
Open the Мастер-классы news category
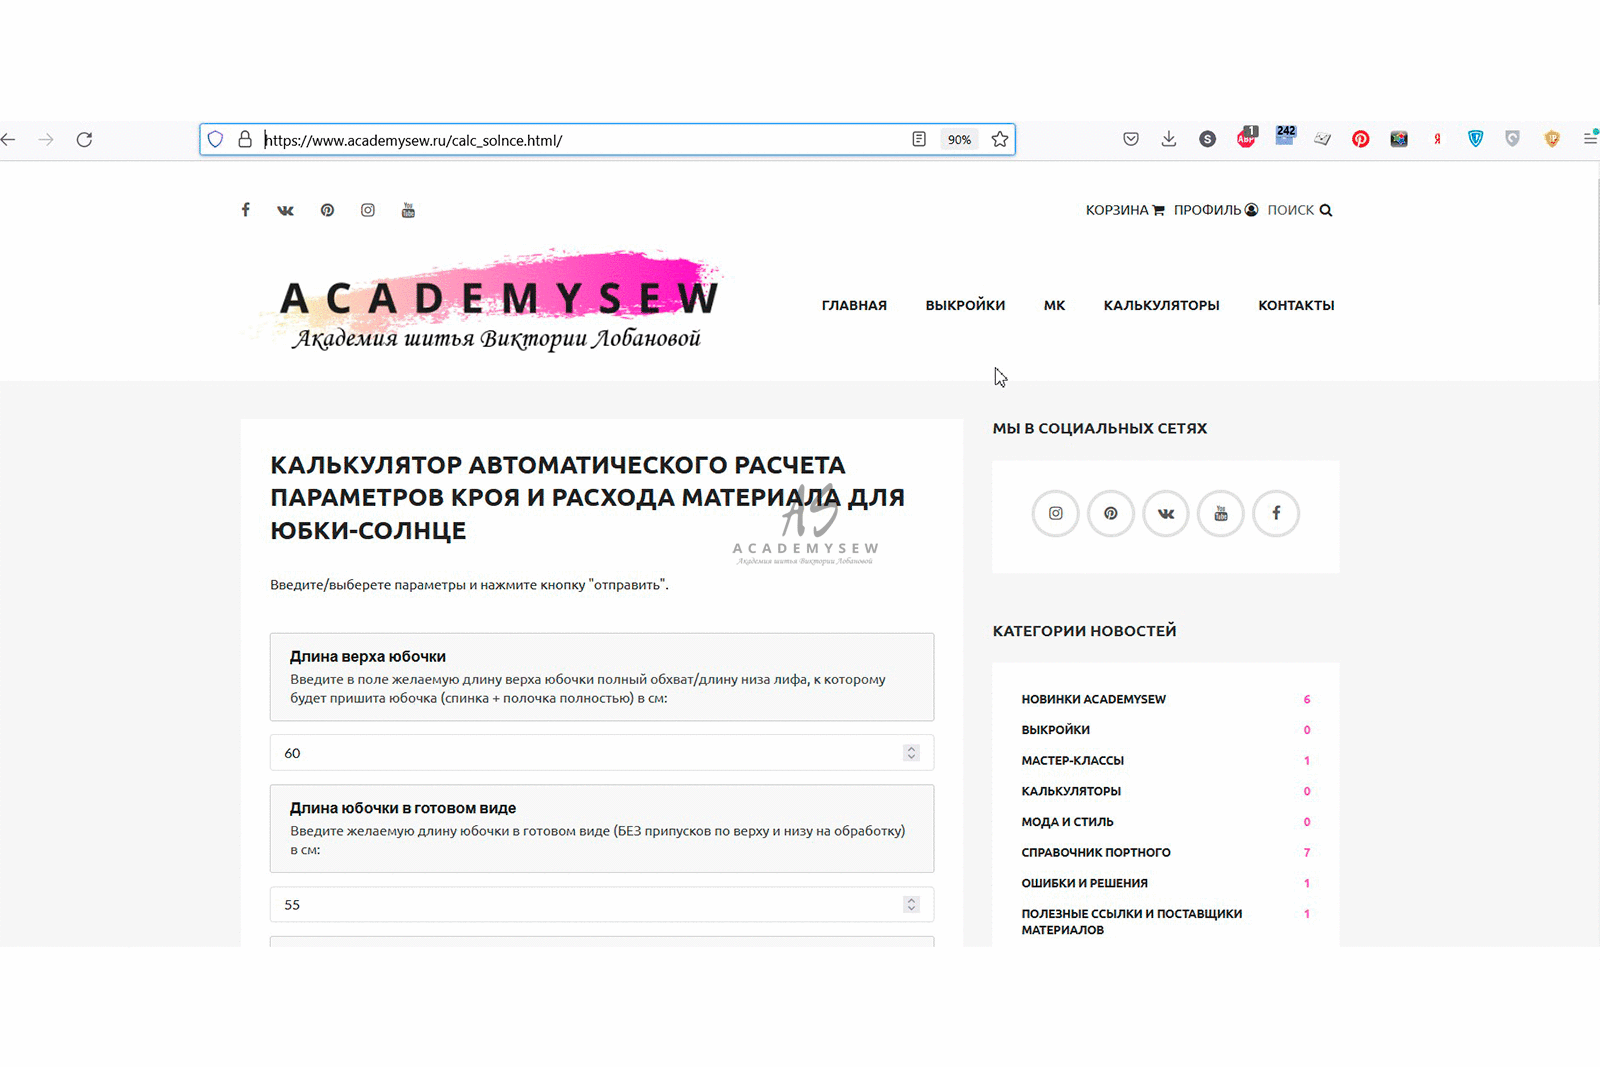pyautogui.click(x=1072, y=761)
